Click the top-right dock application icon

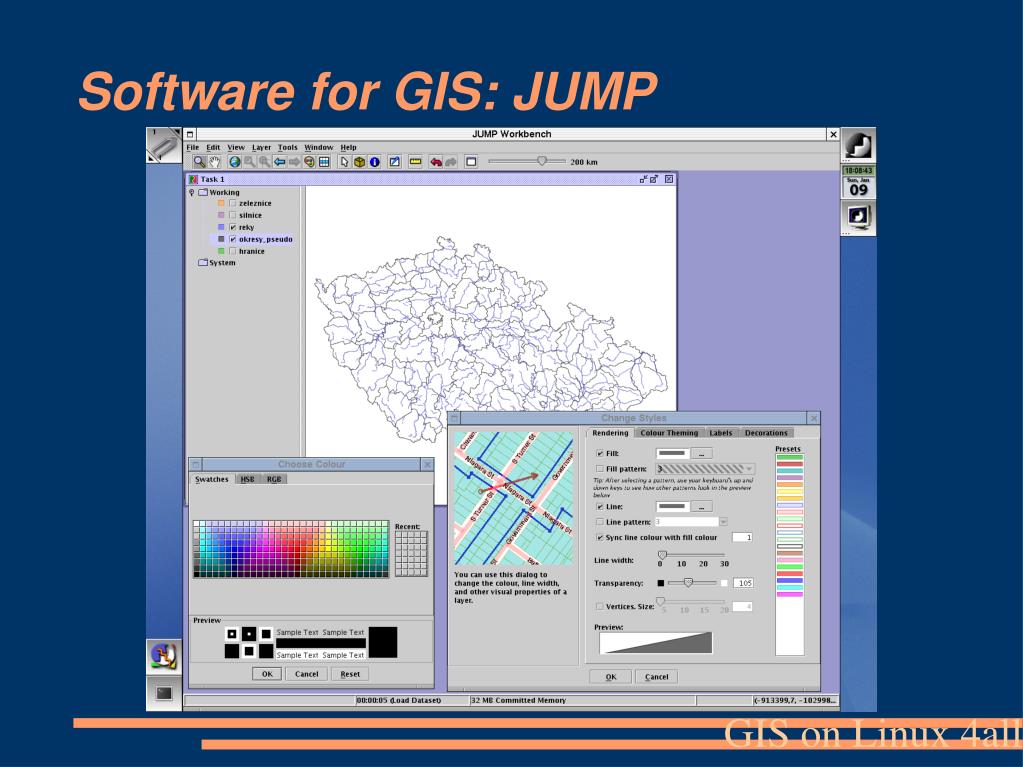[858, 145]
